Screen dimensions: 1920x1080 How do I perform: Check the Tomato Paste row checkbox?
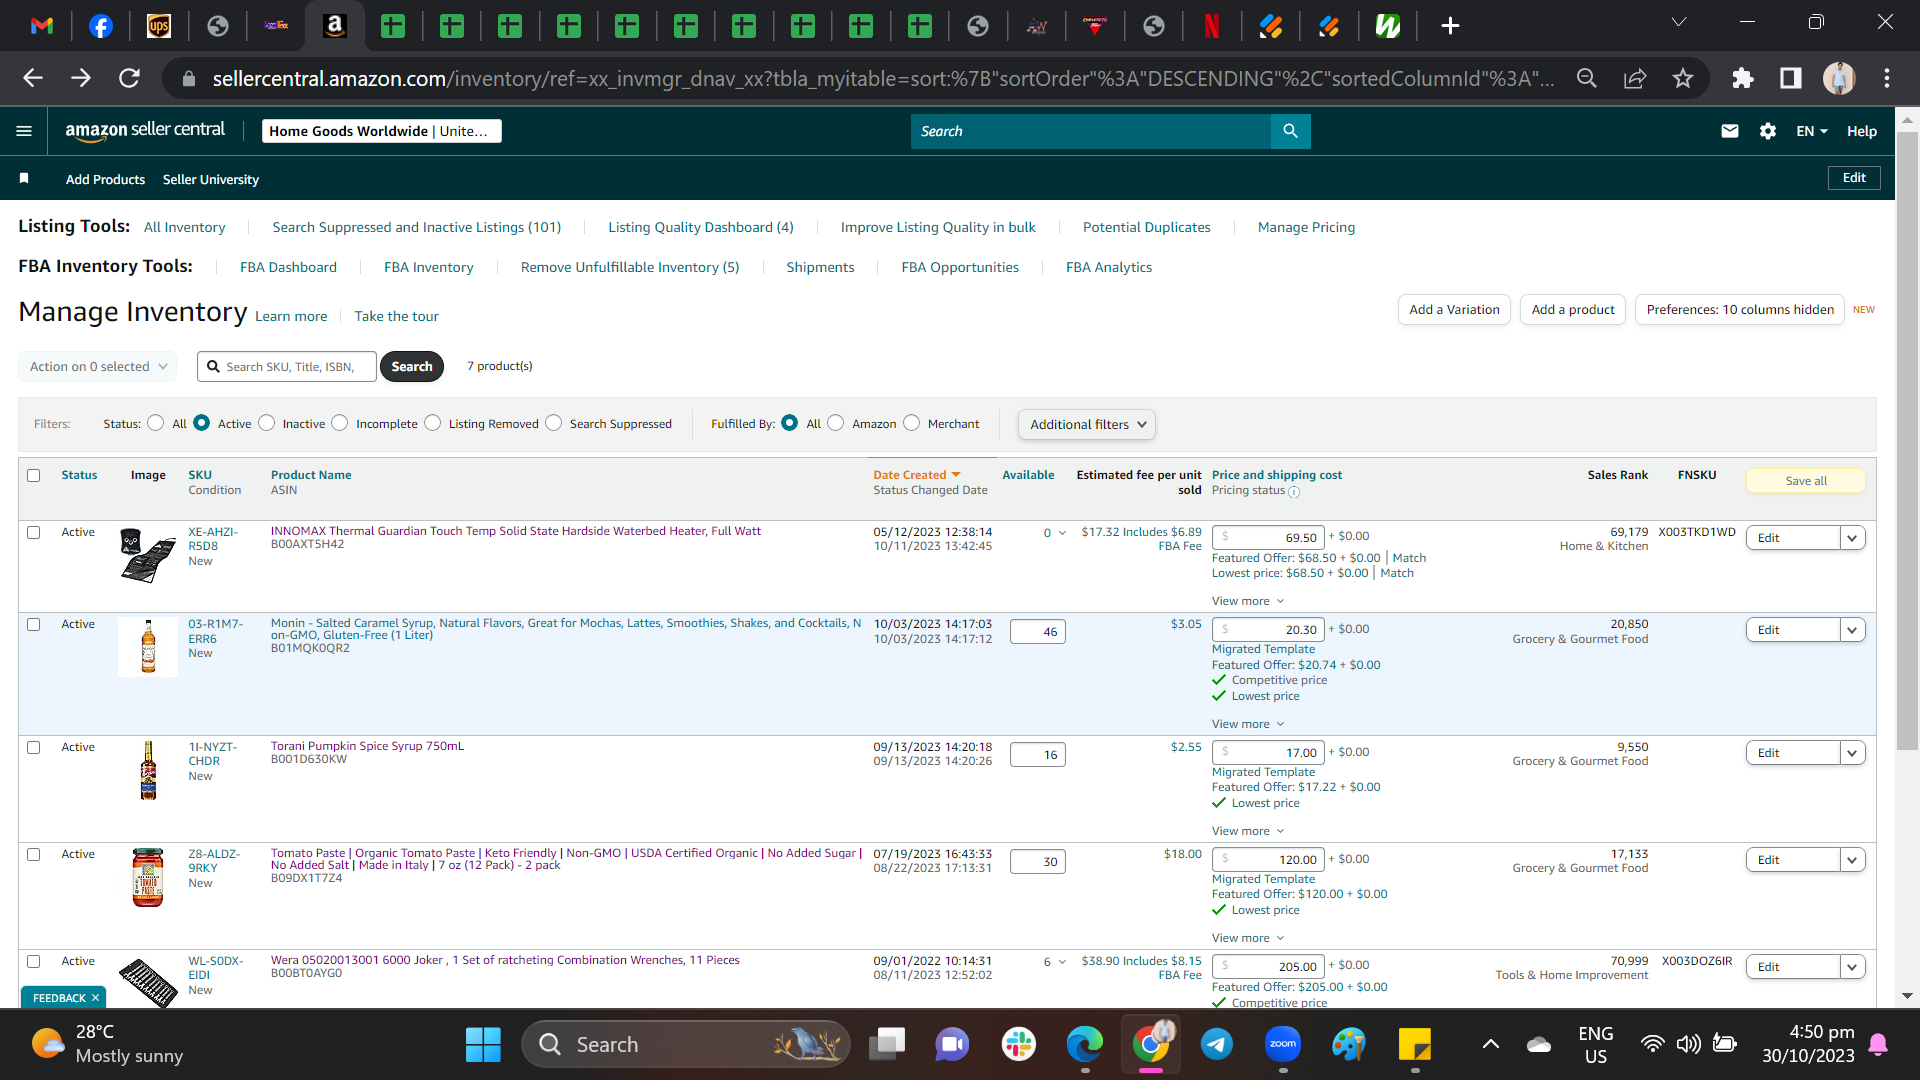[x=34, y=855]
